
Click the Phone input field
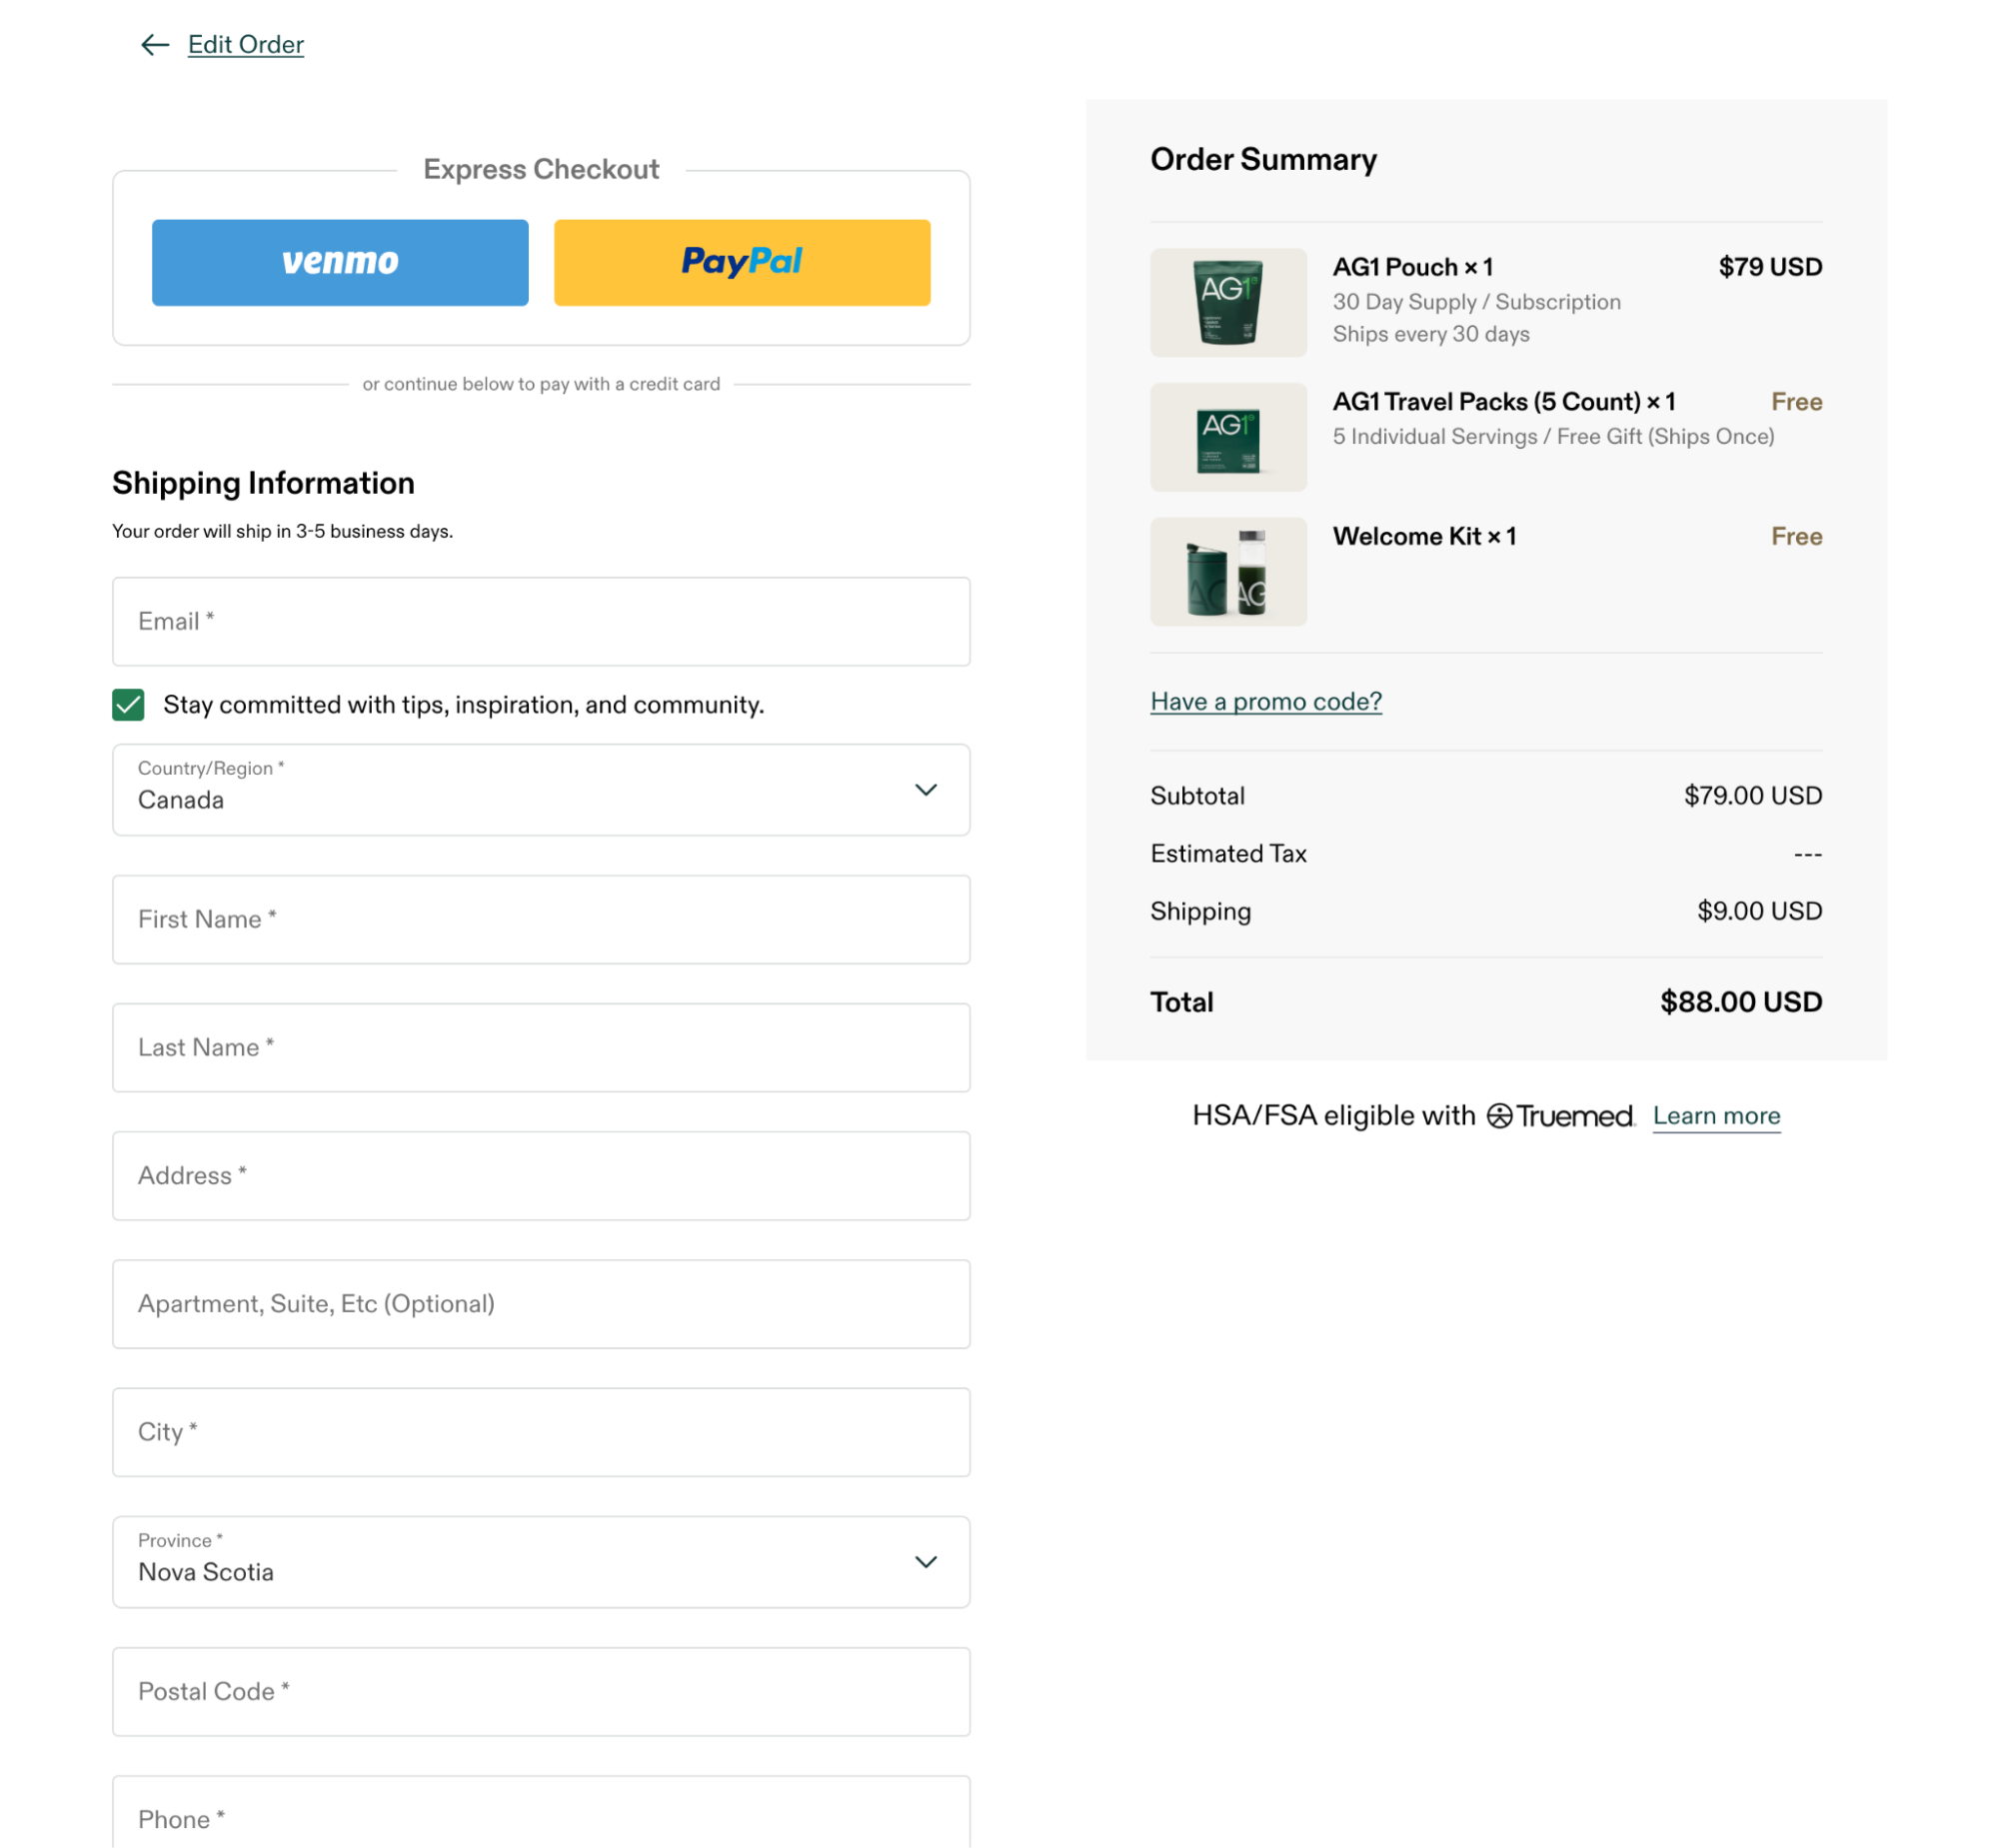[541, 1811]
